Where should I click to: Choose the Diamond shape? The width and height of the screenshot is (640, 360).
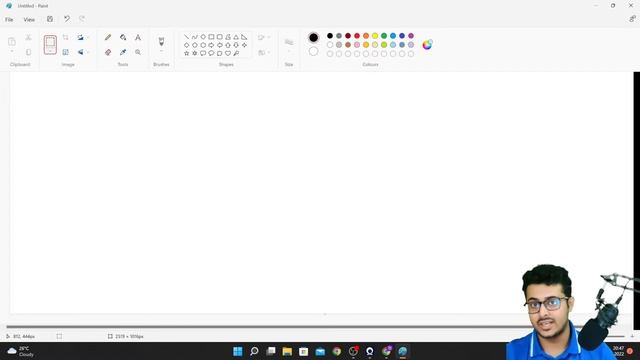click(x=187, y=45)
